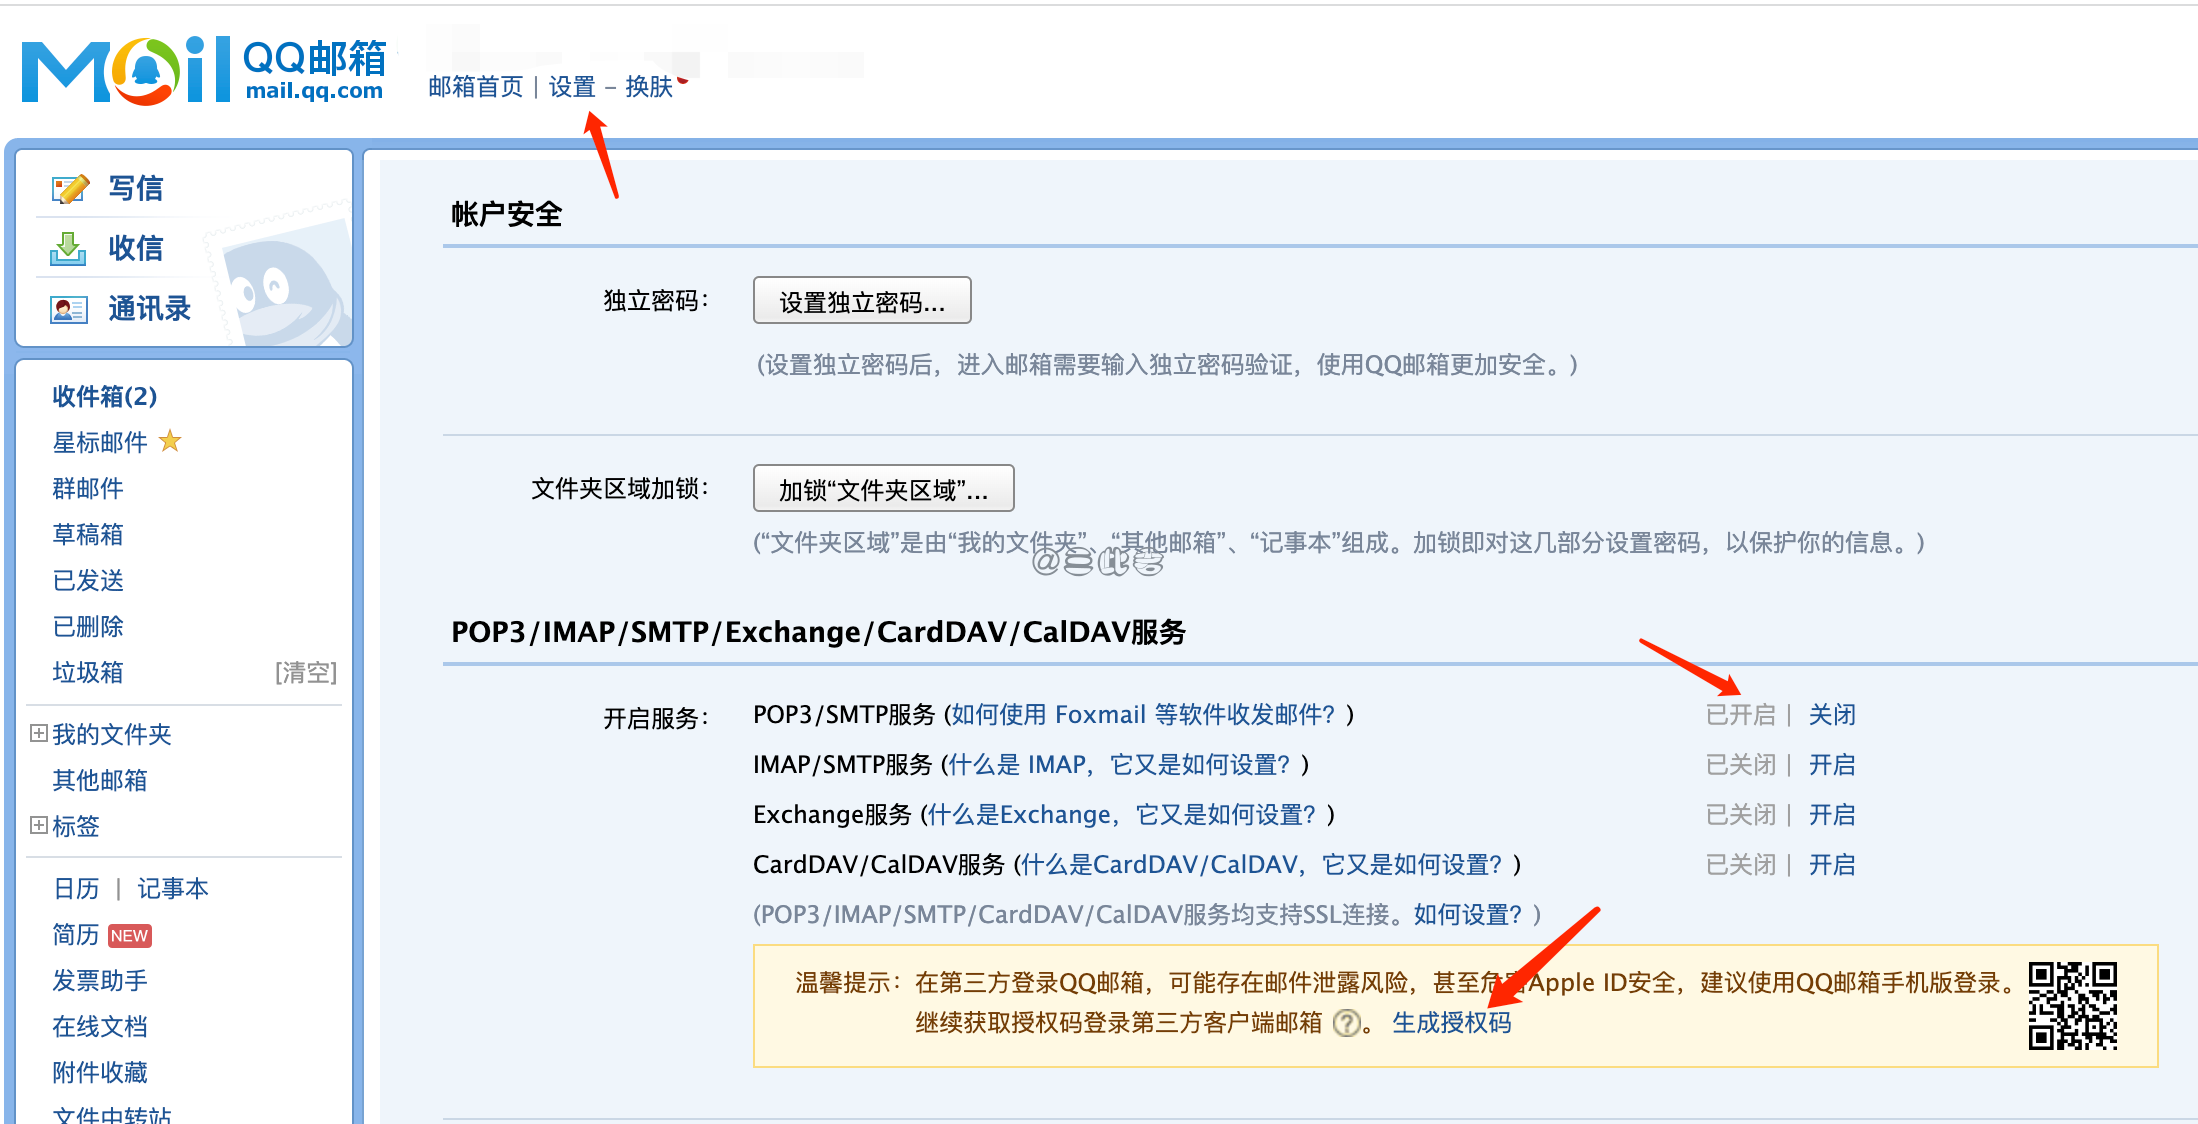Open the 通讯录 contacts icon
This screenshot has height=1124, width=2198.
(x=68, y=308)
